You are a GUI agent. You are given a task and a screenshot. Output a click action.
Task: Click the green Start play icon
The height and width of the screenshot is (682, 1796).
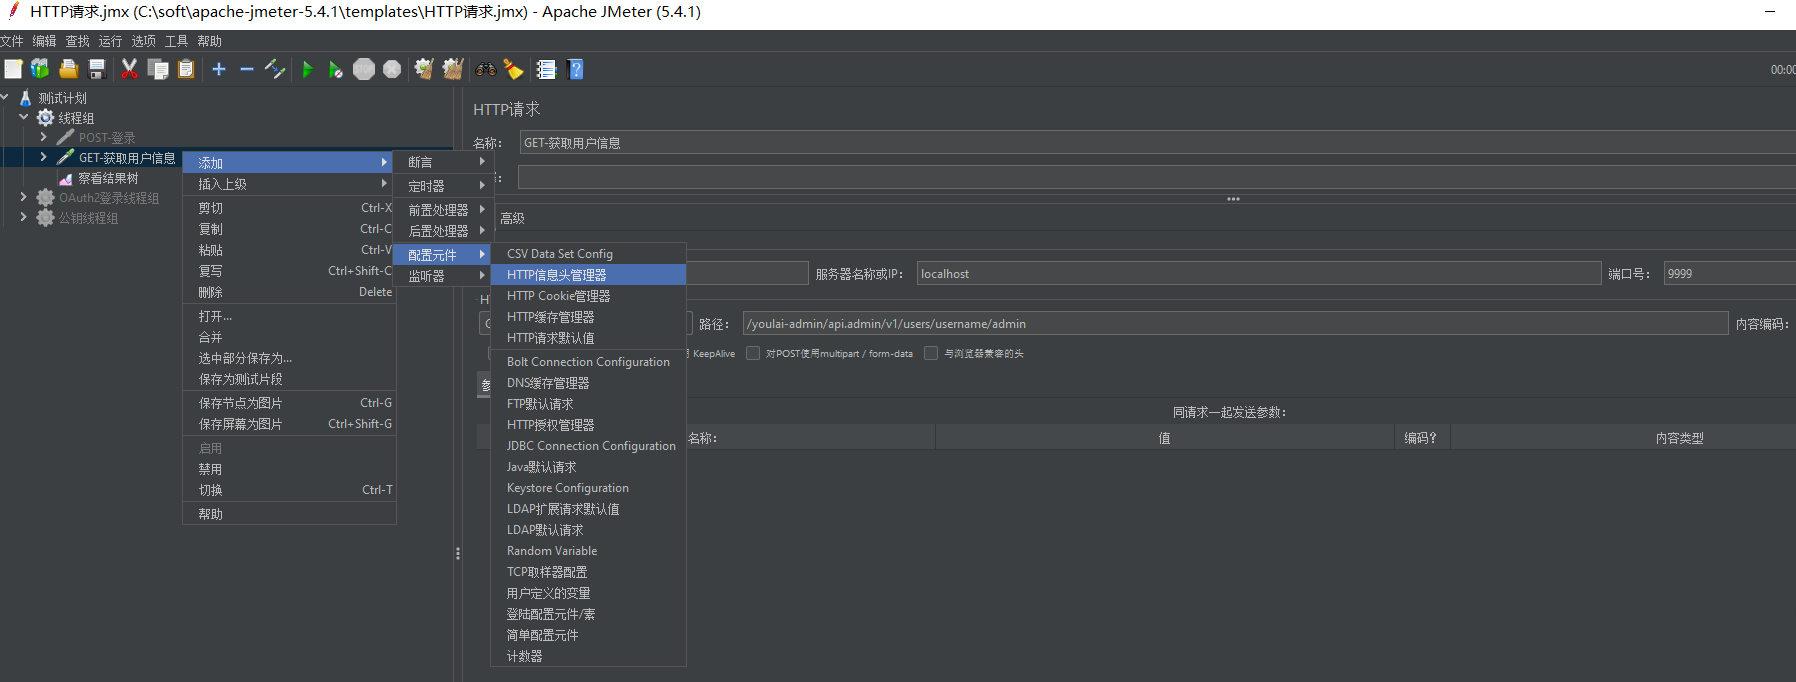pyautogui.click(x=308, y=69)
